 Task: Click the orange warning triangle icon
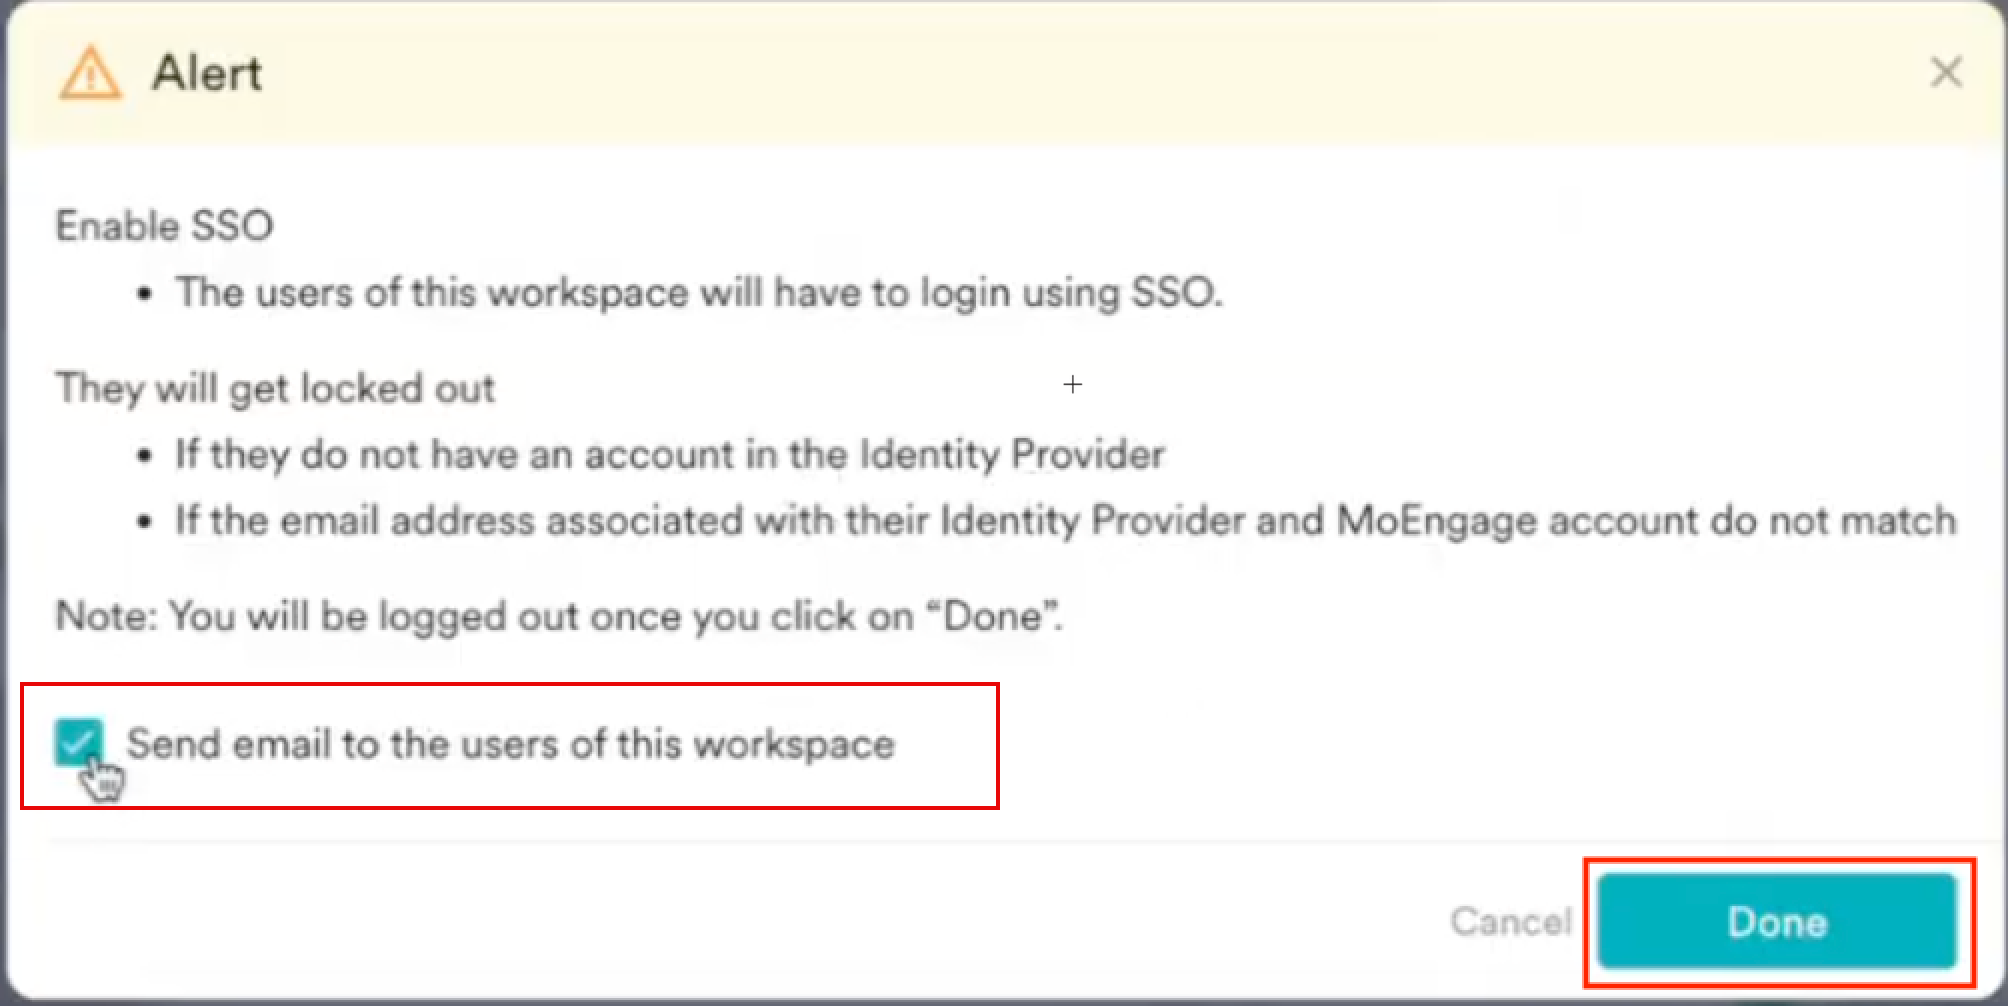click(90, 74)
